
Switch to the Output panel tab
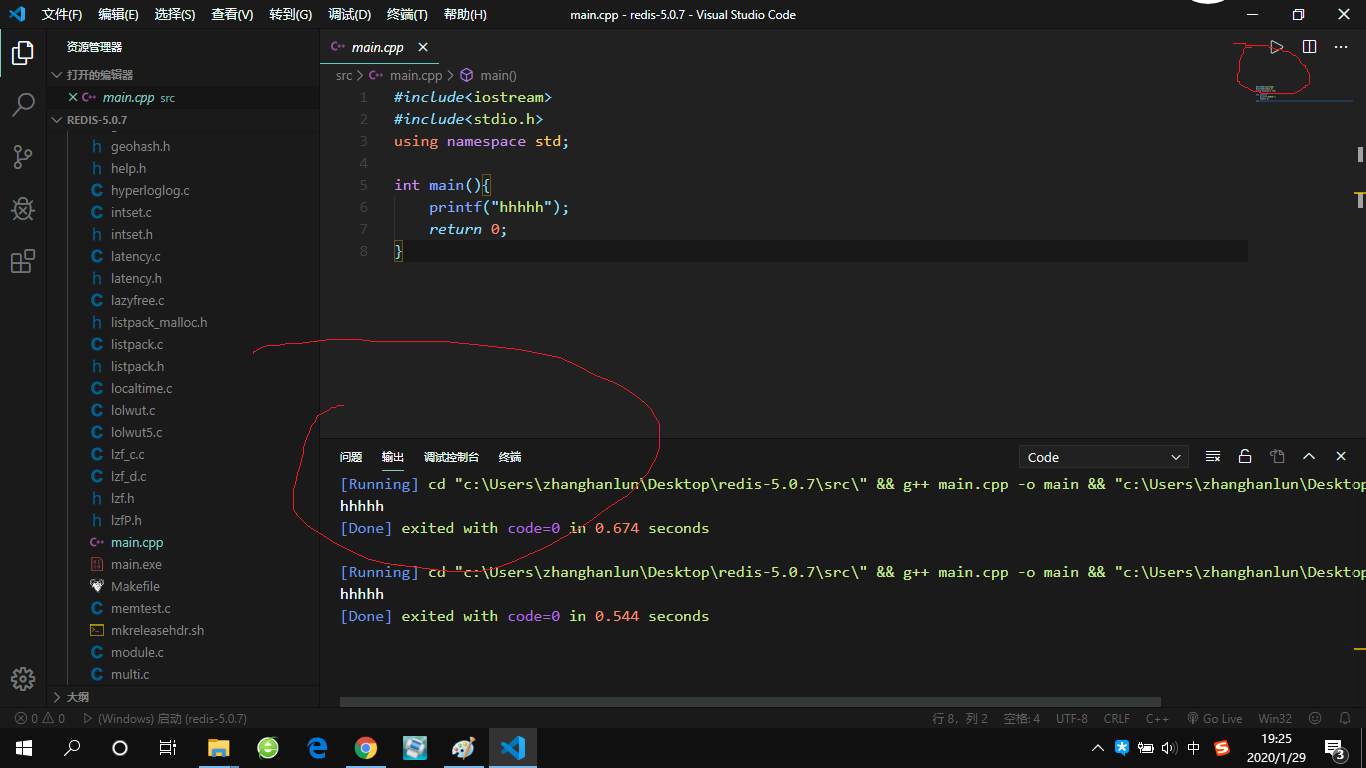(393, 457)
